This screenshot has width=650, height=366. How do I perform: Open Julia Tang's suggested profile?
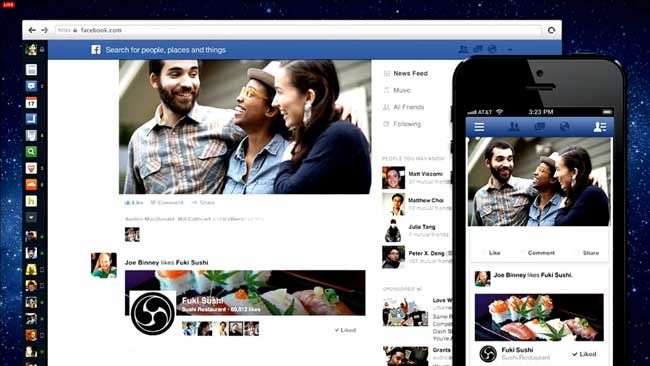(422, 227)
